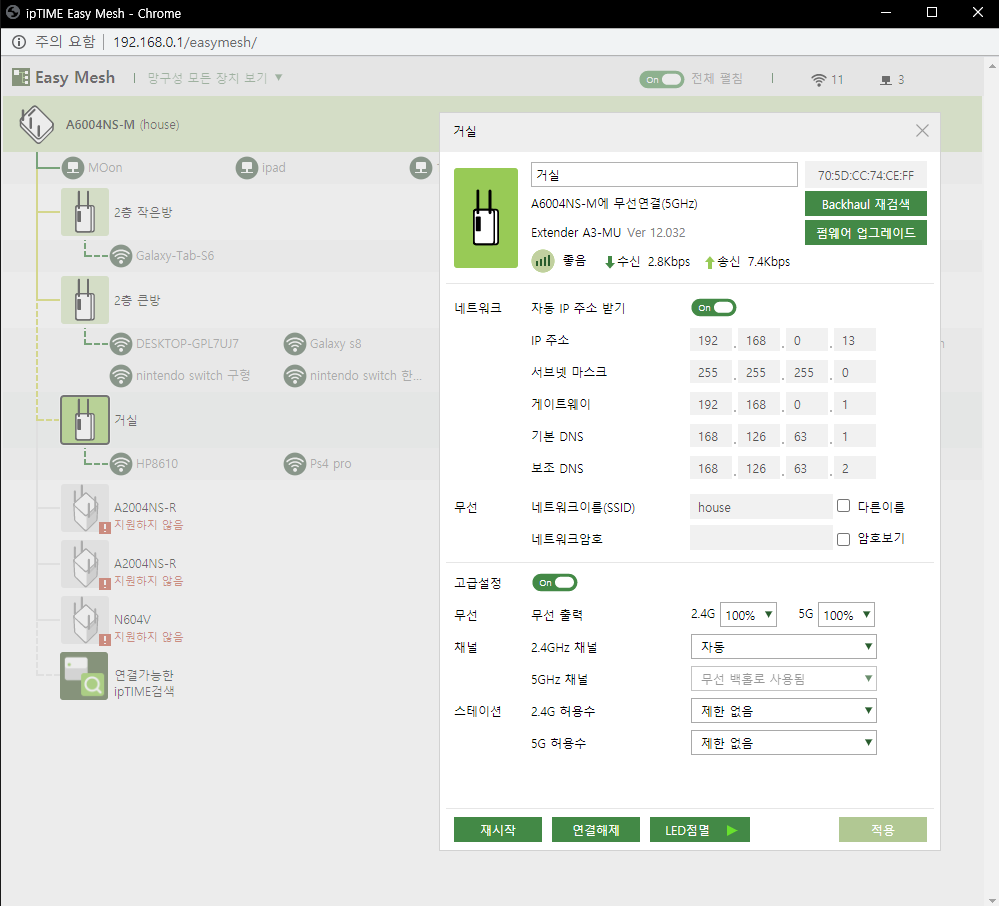The image size is (999, 906).
Task: Click the nintendo switch 한... wifi icon
Action: (x=295, y=375)
